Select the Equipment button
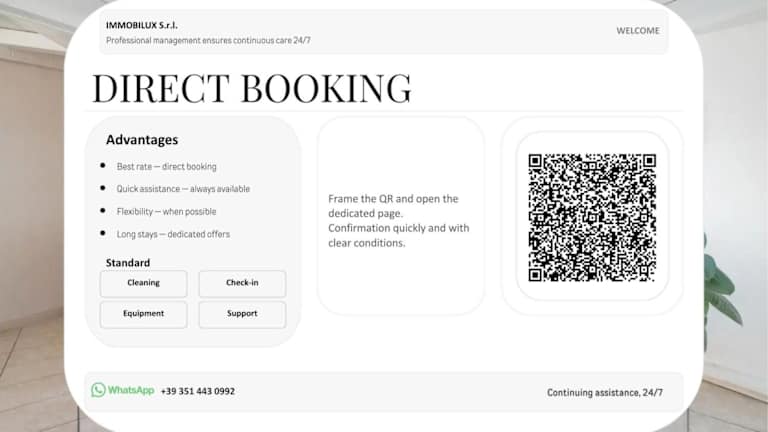The image size is (768, 432). pyautogui.click(x=143, y=313)
